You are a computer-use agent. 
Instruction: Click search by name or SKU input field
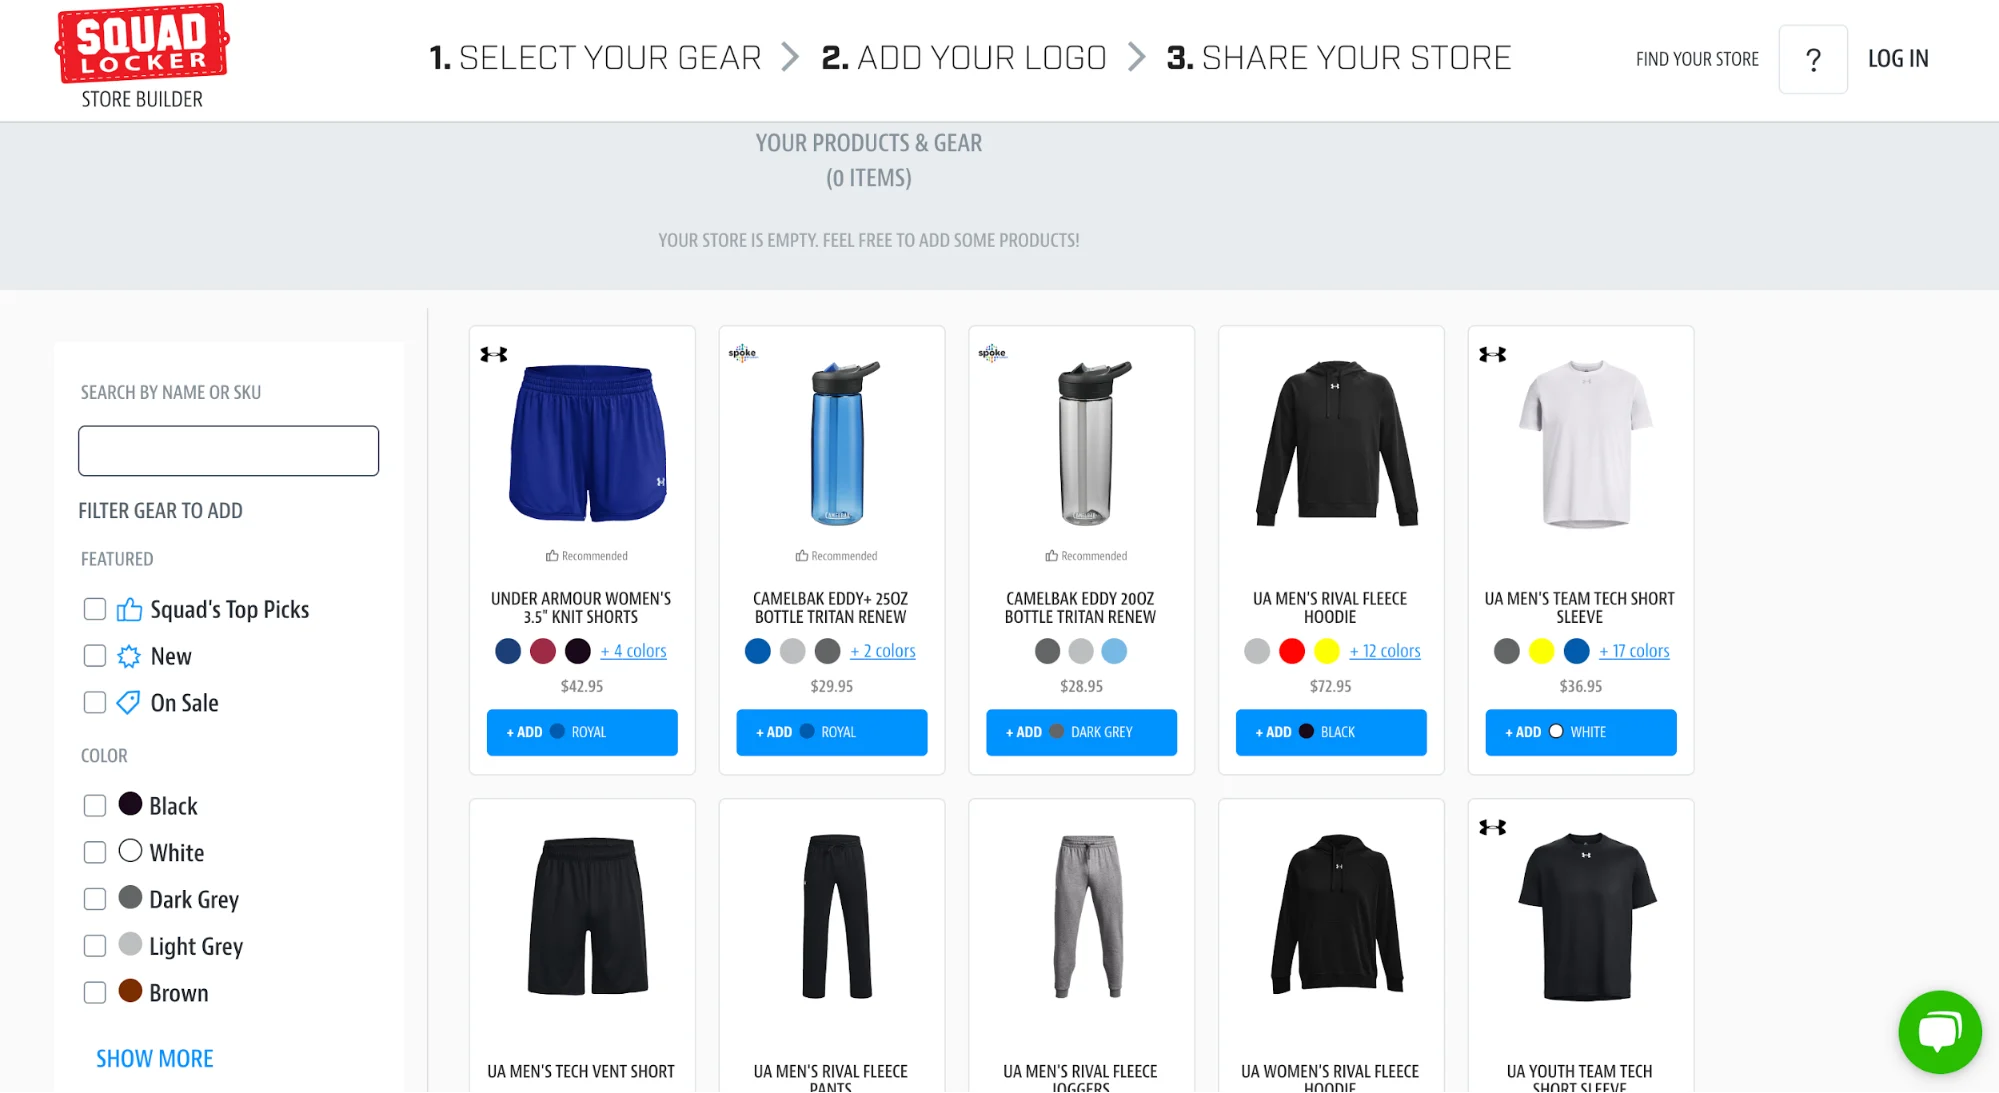click(x=227, y=450)
